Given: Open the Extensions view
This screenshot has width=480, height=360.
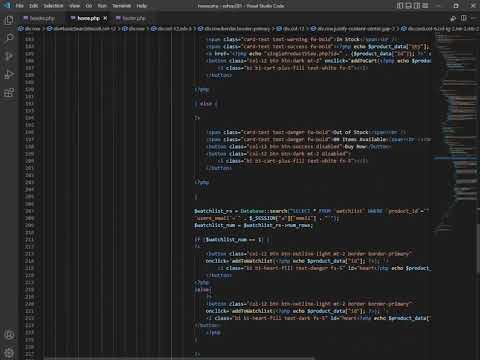Looking at the screenshot, I should coord(9,92).
